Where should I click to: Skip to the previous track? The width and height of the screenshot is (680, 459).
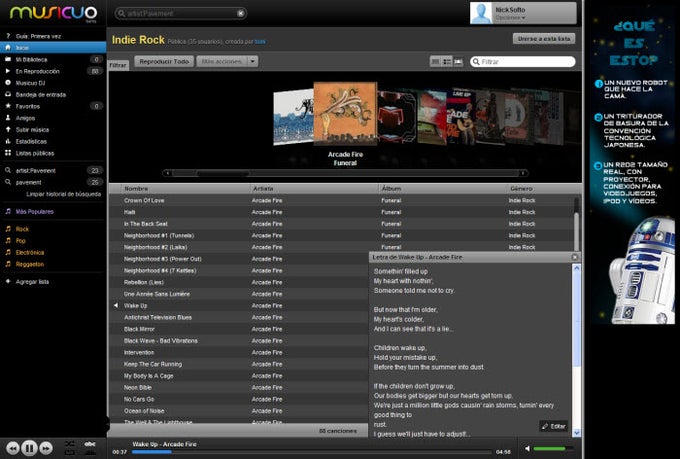[x=13, y=448]
